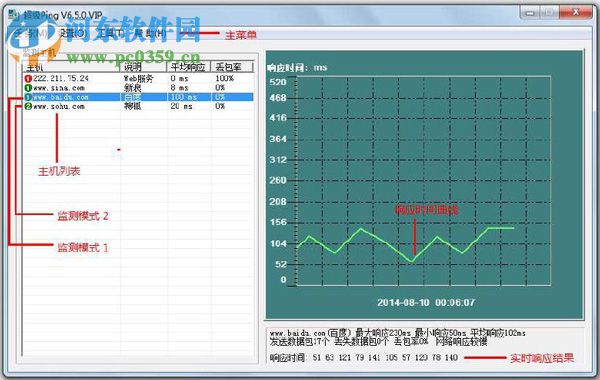Click the chart timestamp 2014-08-10 00:06:07

point(426,303)
